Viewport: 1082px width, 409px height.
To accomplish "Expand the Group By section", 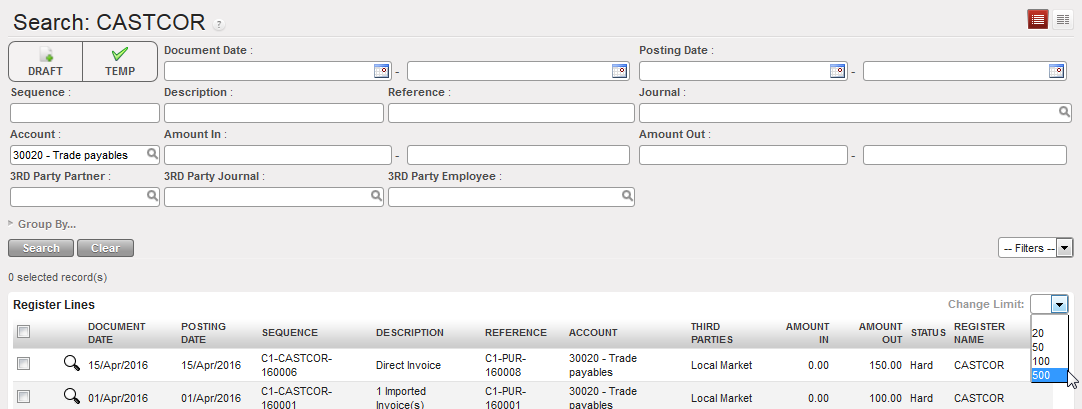I will click(46, 224).
